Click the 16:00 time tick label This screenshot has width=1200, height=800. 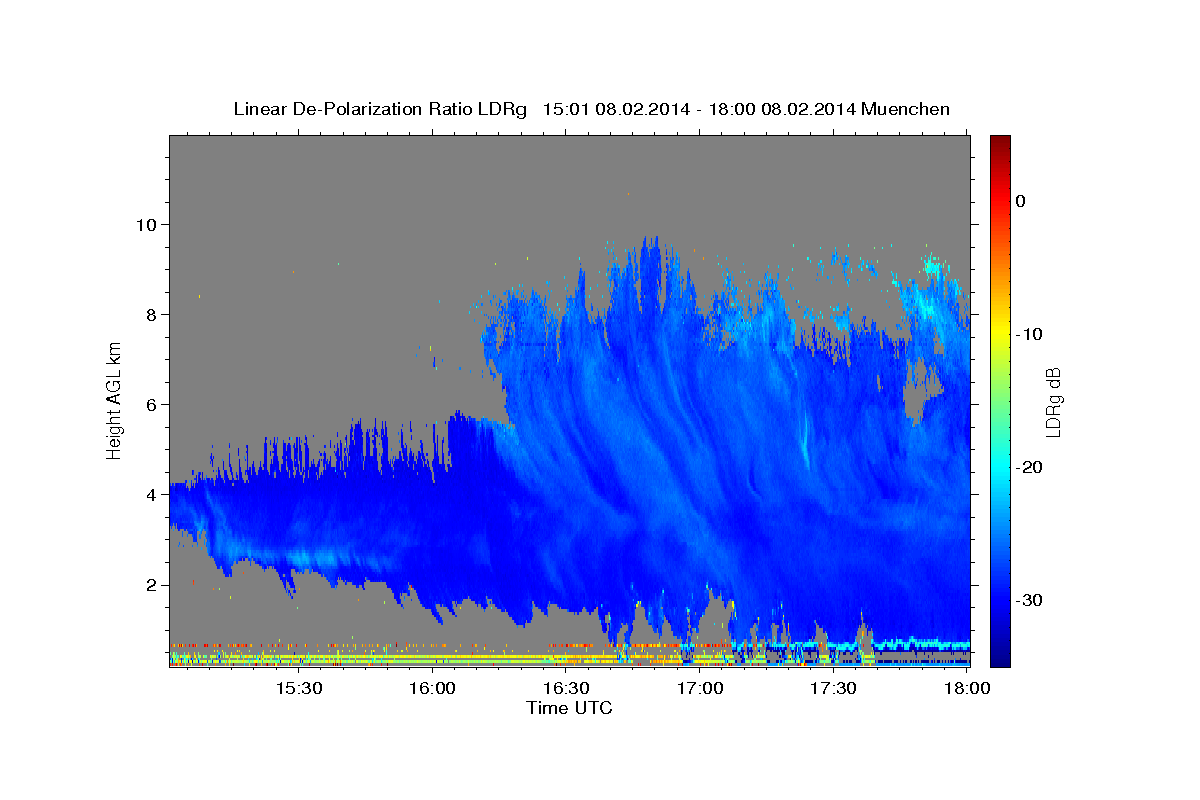coord(433,689)
